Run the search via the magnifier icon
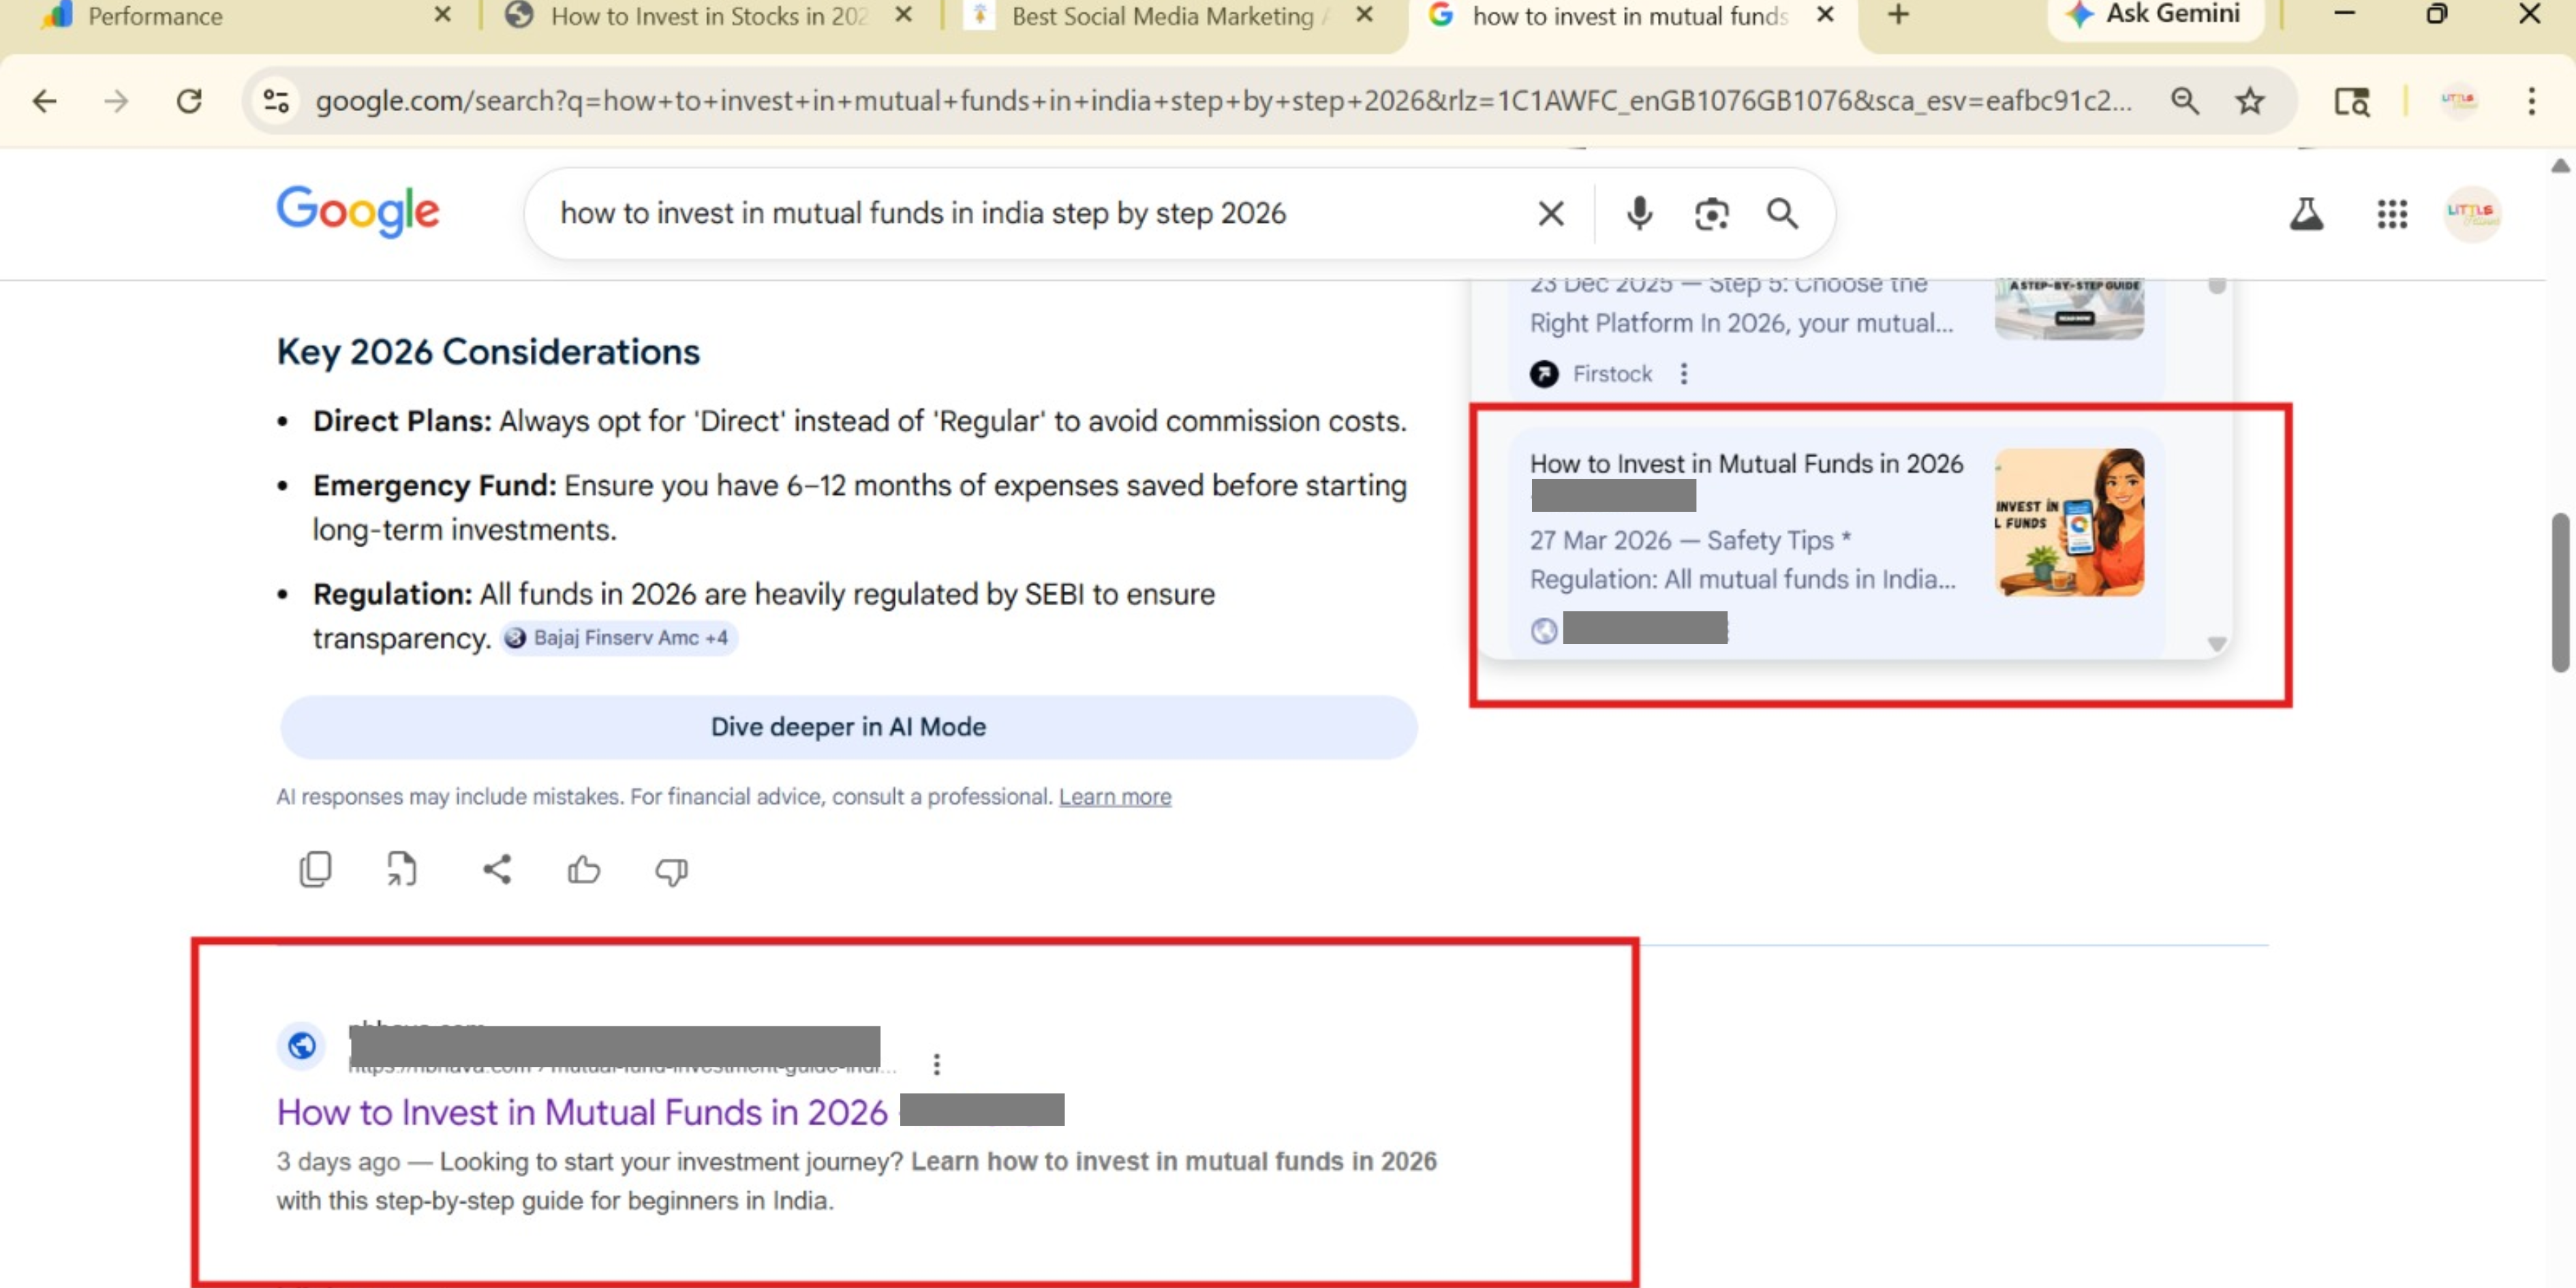 pyautogui.click(x=1782, y=213)
